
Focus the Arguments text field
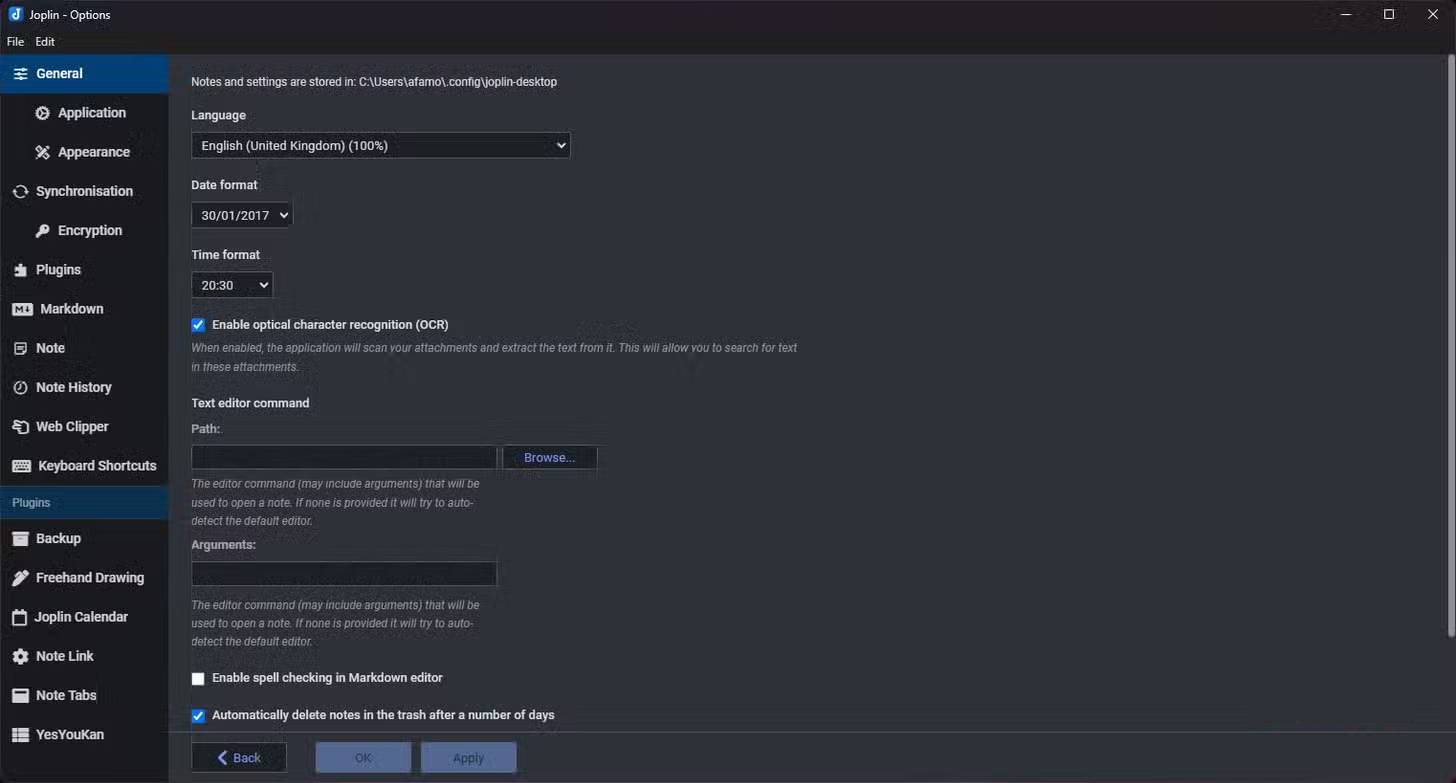coord(344,574)
